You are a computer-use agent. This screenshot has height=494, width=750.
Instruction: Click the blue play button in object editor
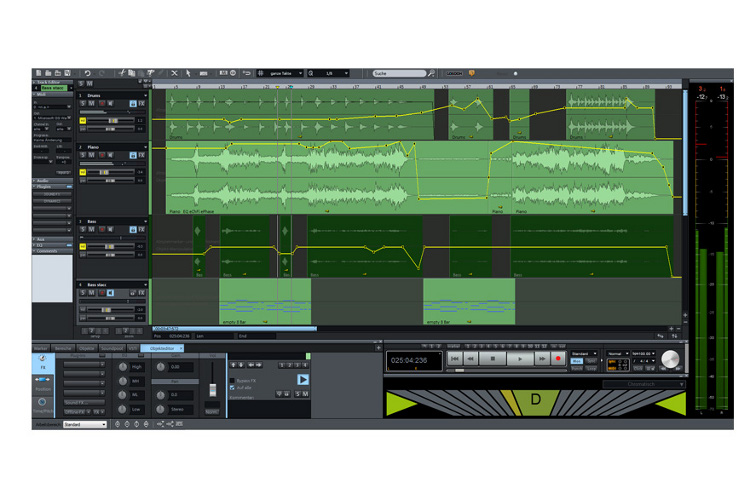tap(303, 379)
